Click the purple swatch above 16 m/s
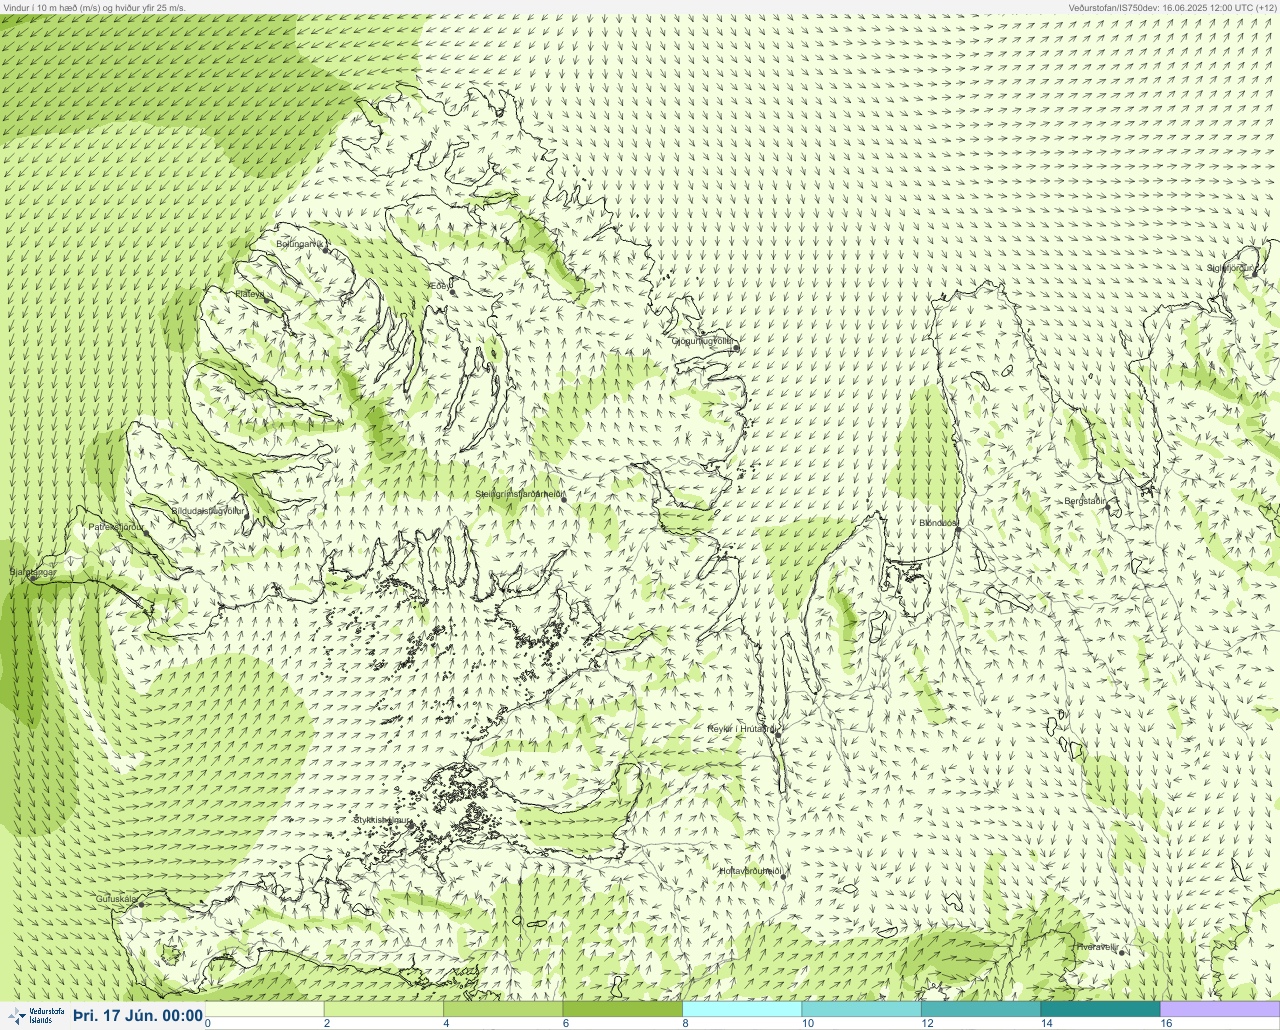The image size is (1280, 1030). pos(1220,1009)
